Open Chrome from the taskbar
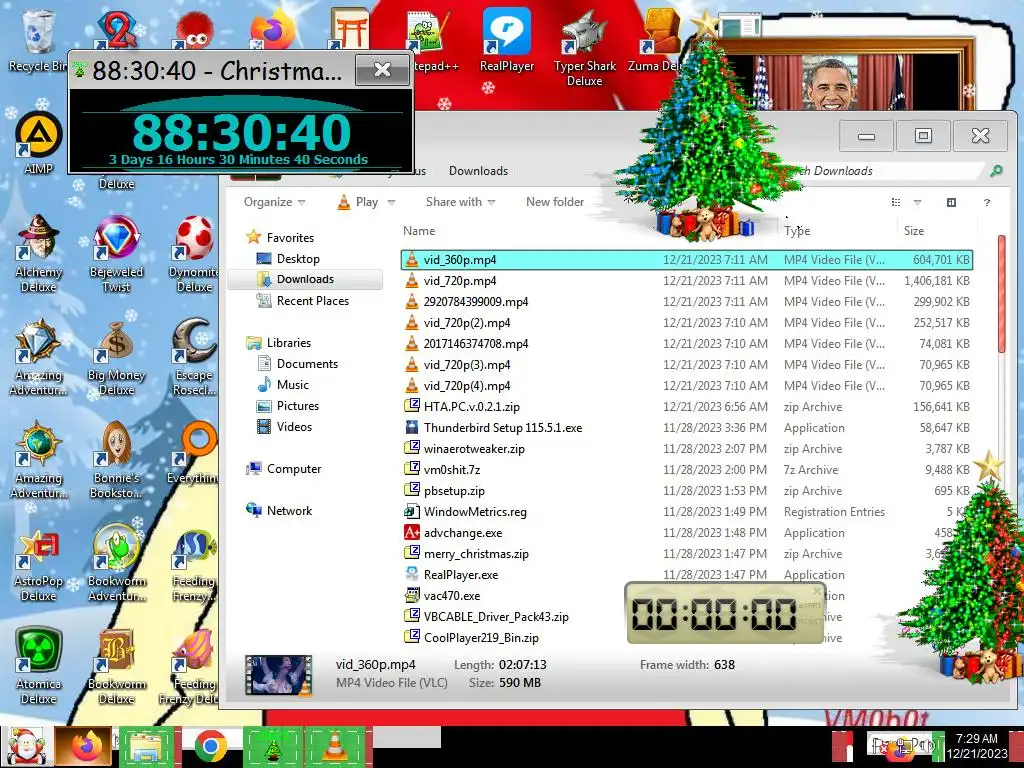1024x768 pixels. 210,746
